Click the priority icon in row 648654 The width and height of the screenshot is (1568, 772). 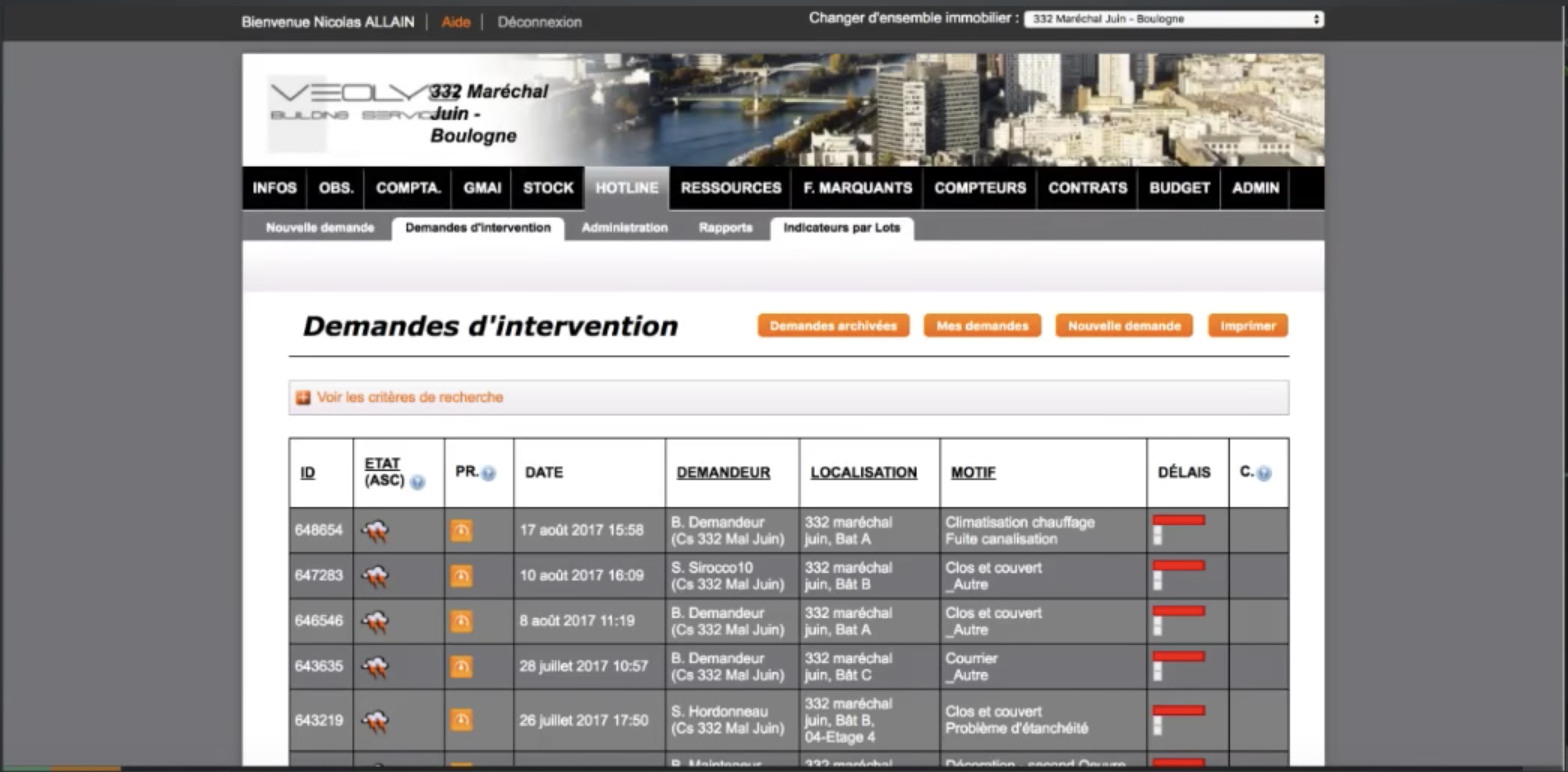click(x=461, y=530)
